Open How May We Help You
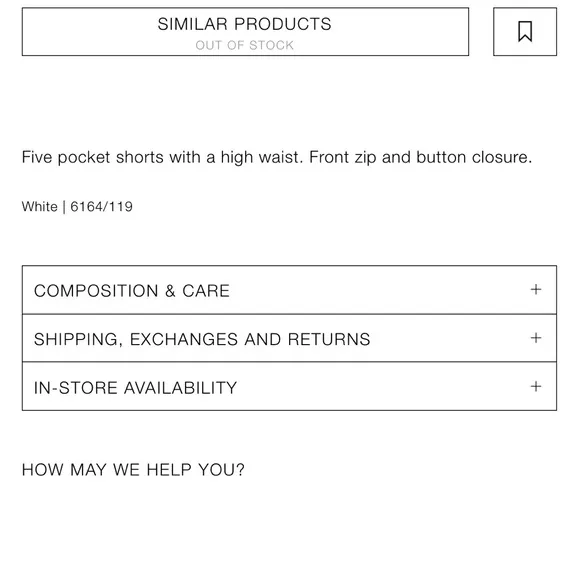 tap(133, 470)
